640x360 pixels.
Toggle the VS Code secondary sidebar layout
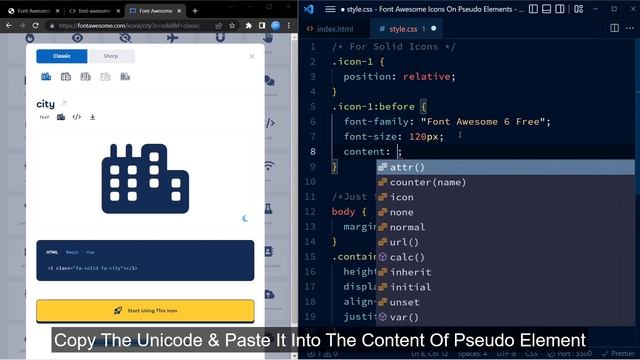(560, 9)
